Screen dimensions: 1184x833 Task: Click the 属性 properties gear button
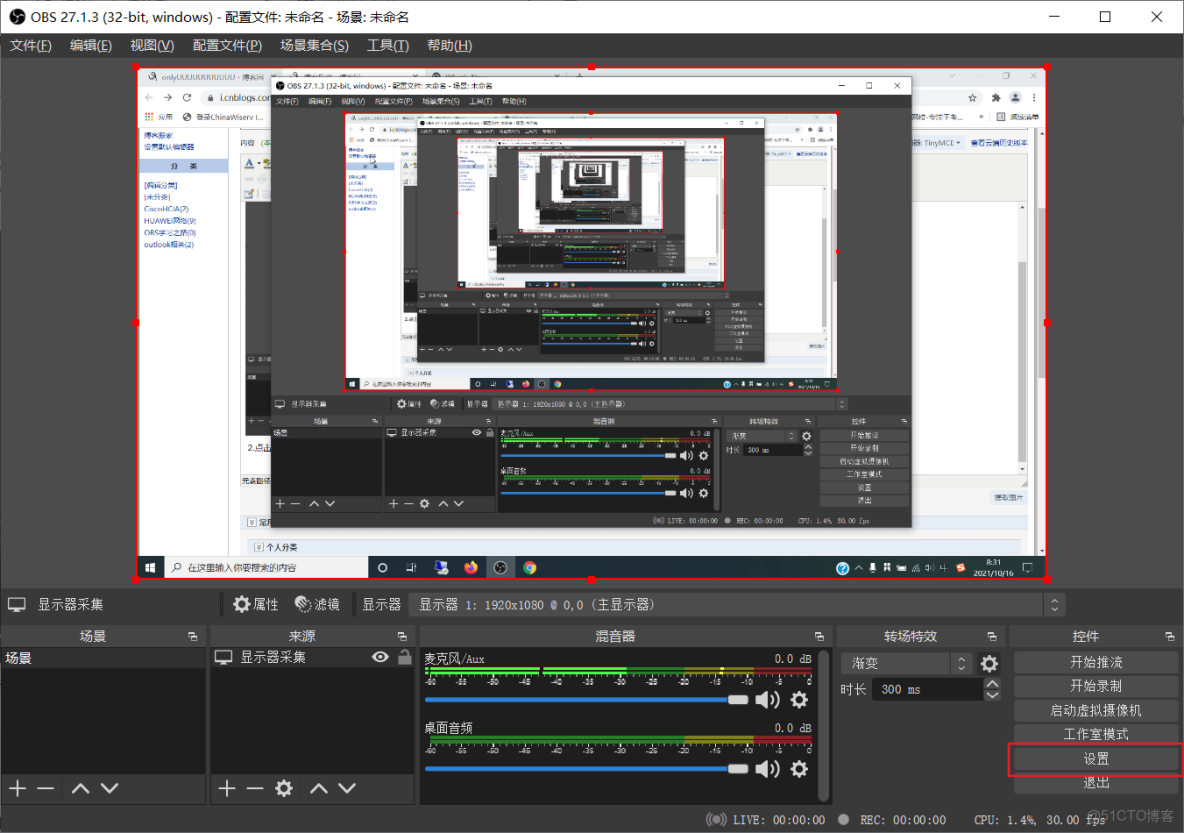point(255,604)
